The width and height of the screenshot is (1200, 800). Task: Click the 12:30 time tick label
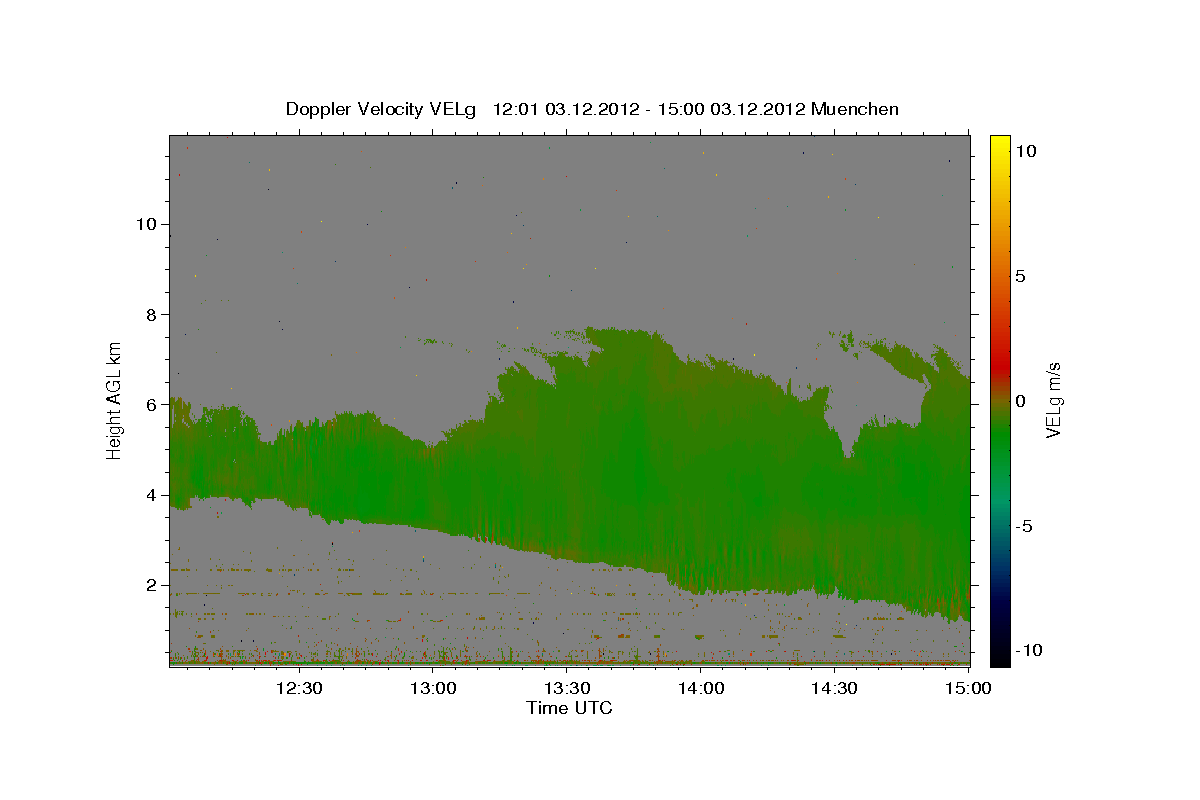298,688
